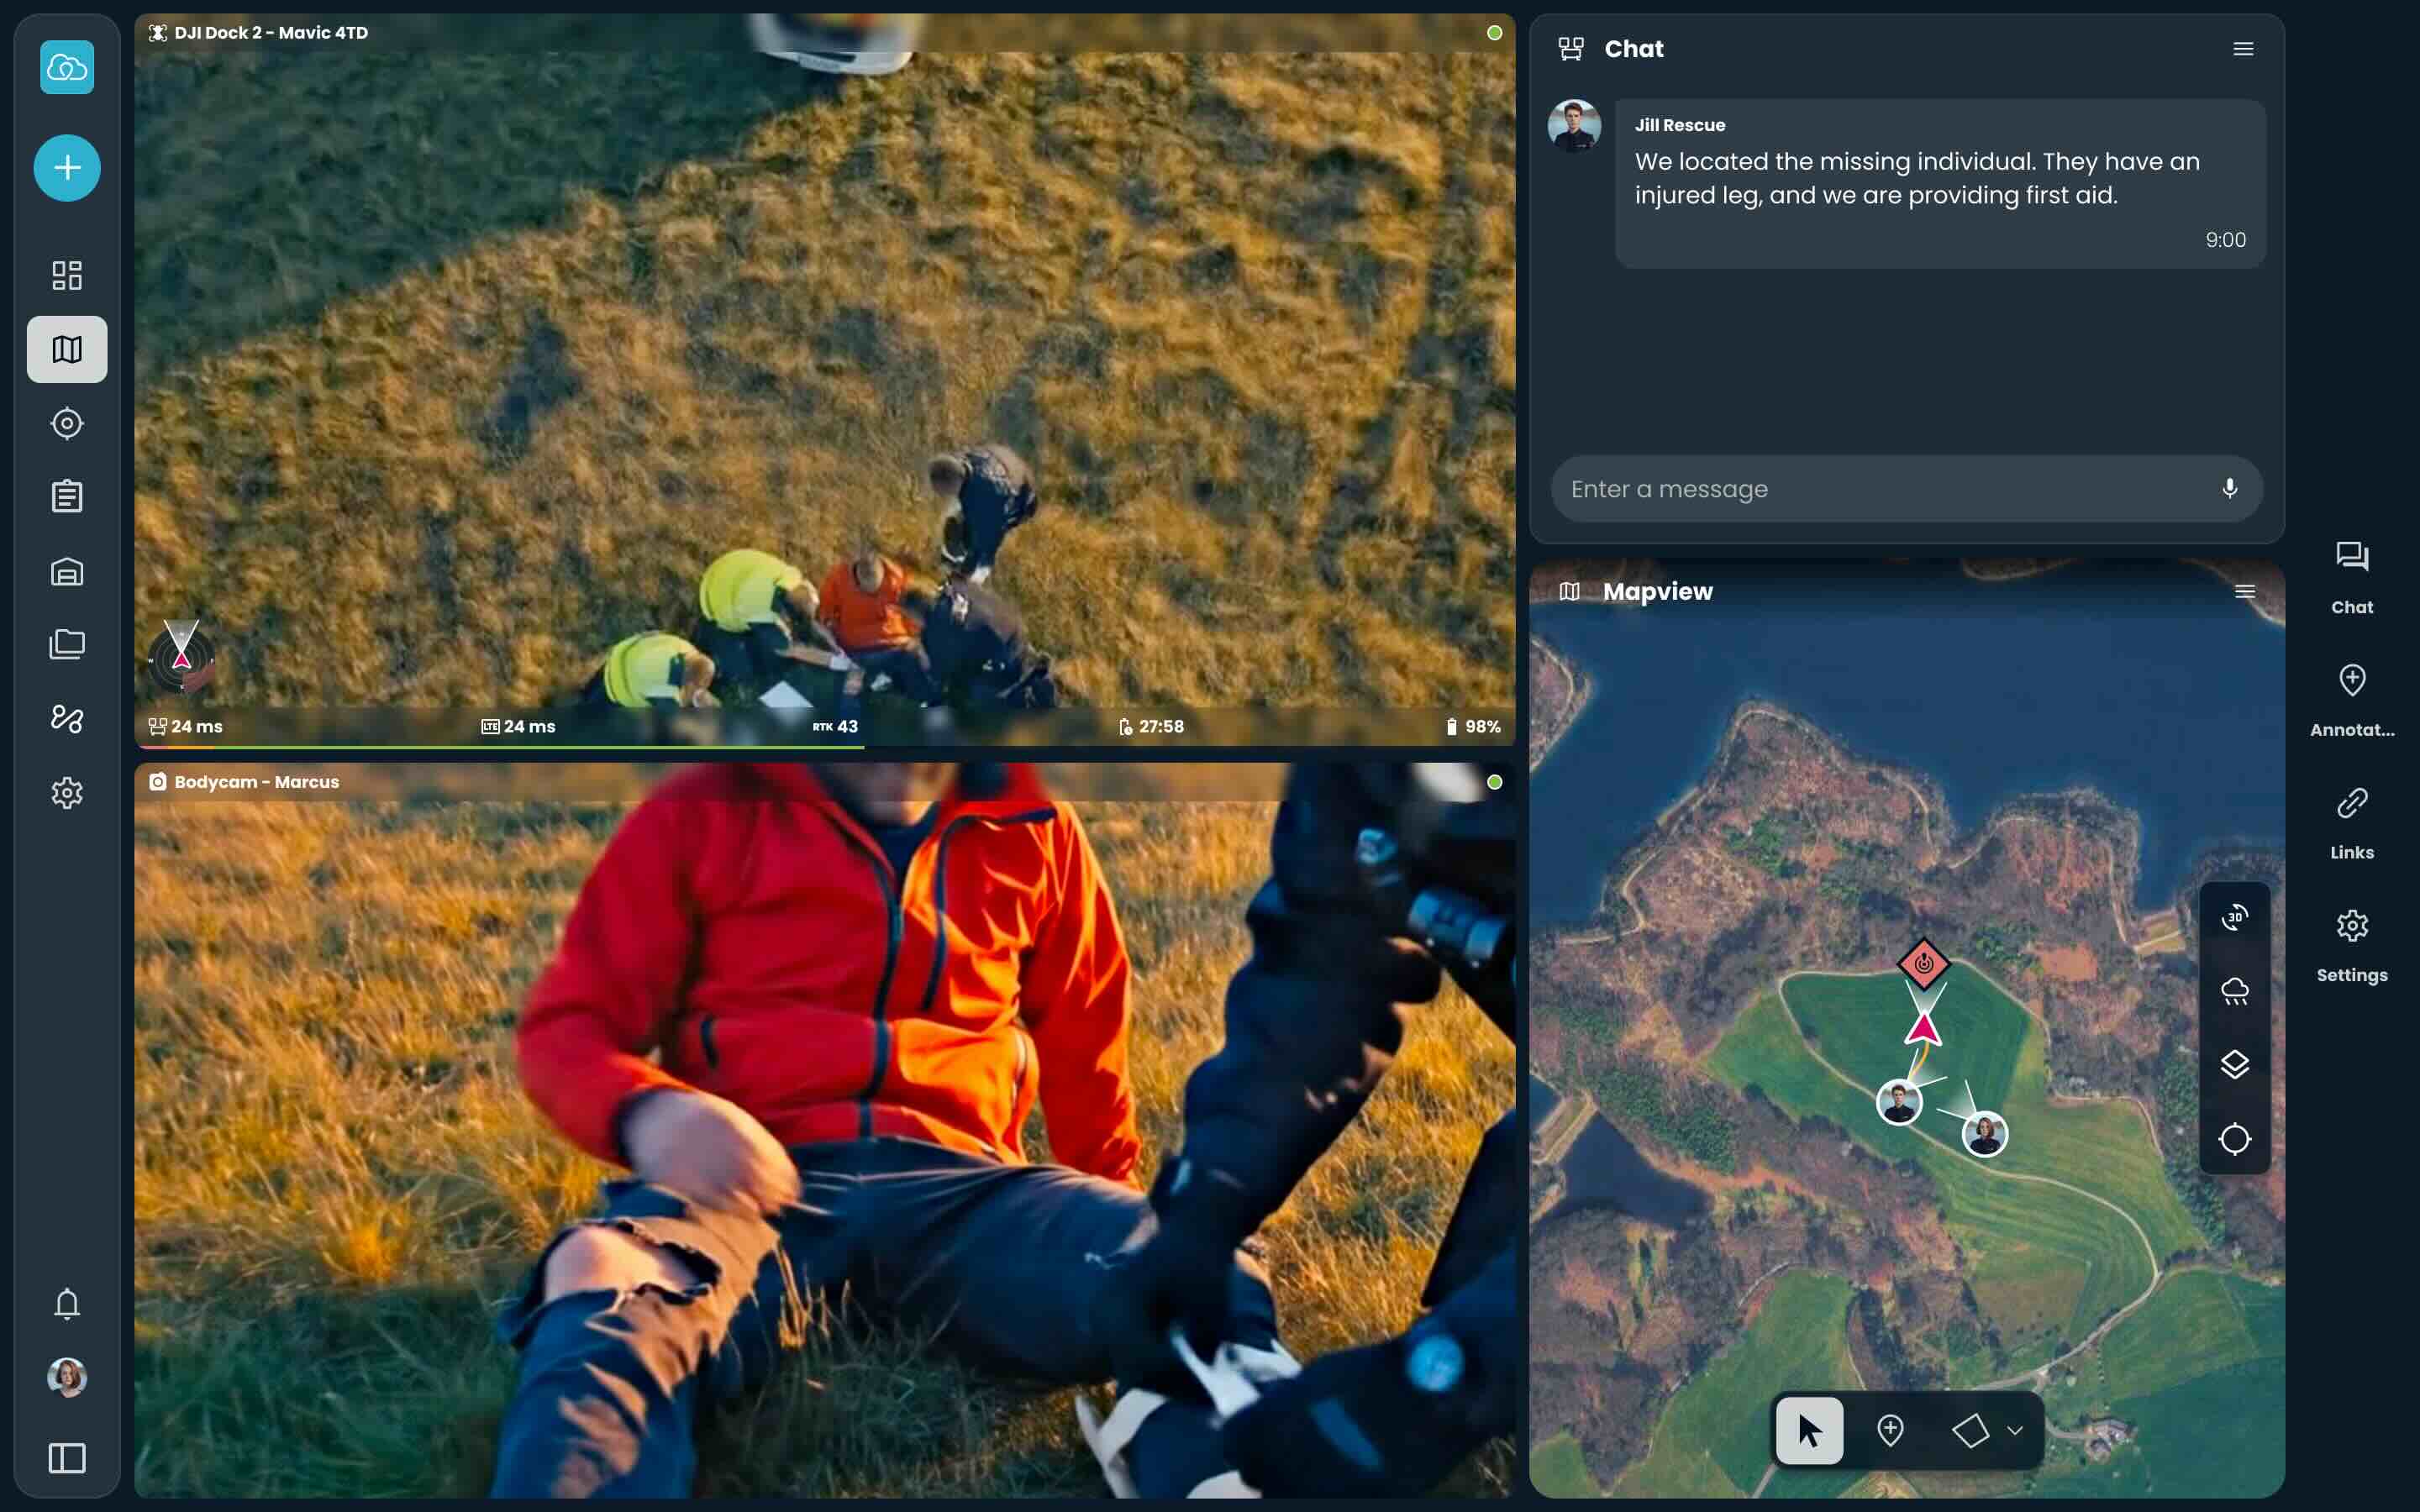
Task: Open the target/location icon in sidebar
Action: tap(67, 423)
